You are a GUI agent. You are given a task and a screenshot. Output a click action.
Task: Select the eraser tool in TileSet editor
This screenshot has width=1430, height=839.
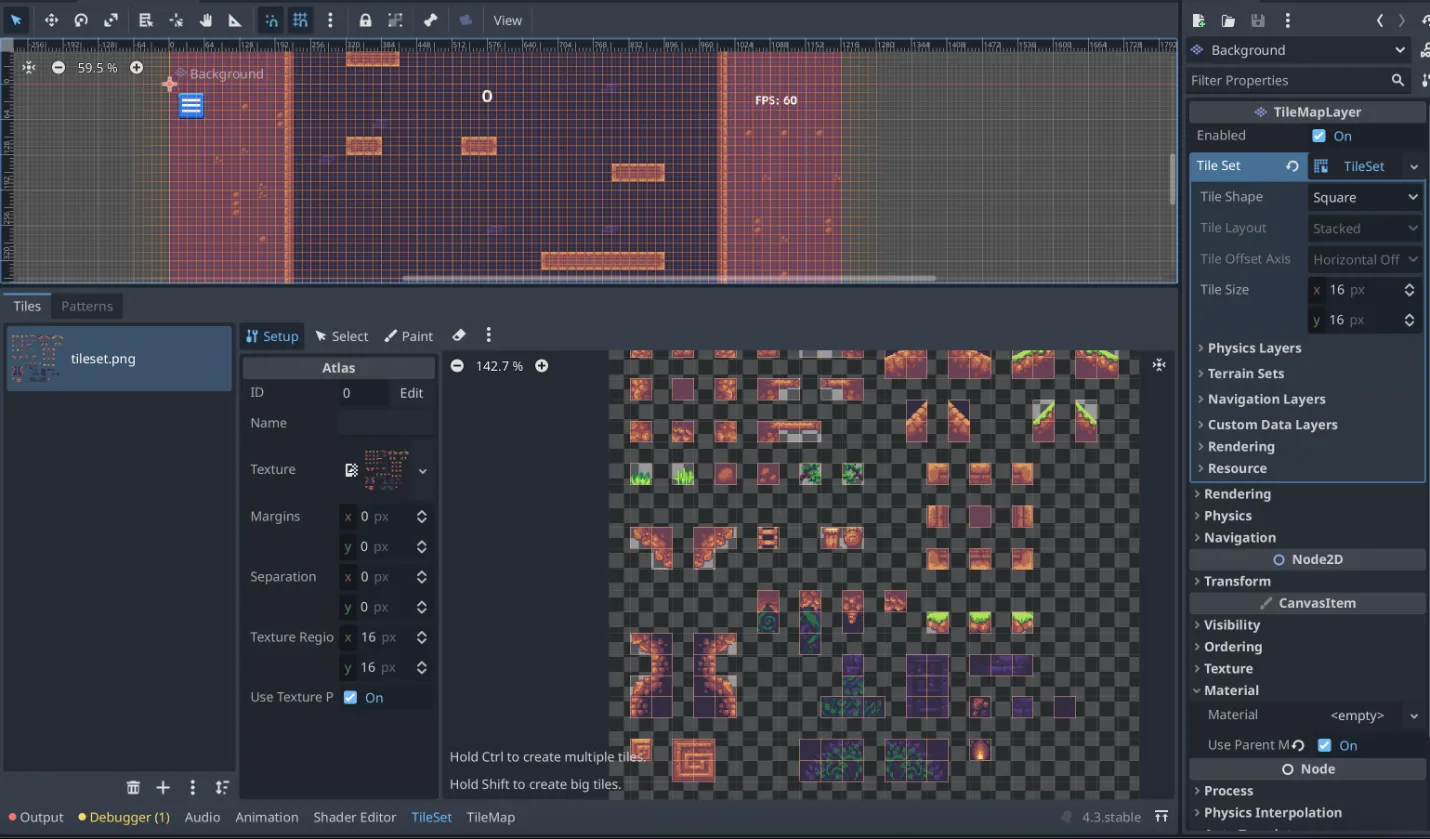tap(459, 336)
